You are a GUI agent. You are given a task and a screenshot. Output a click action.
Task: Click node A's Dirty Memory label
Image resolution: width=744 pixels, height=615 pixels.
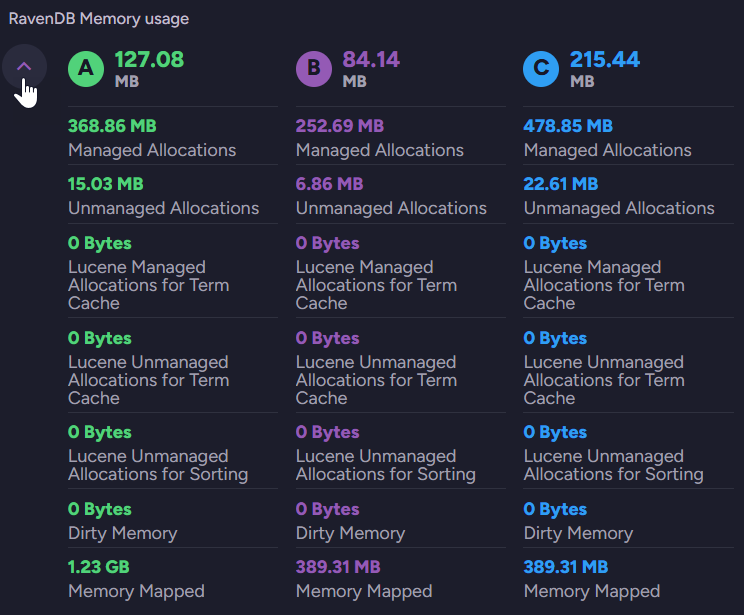pos(122,533)
